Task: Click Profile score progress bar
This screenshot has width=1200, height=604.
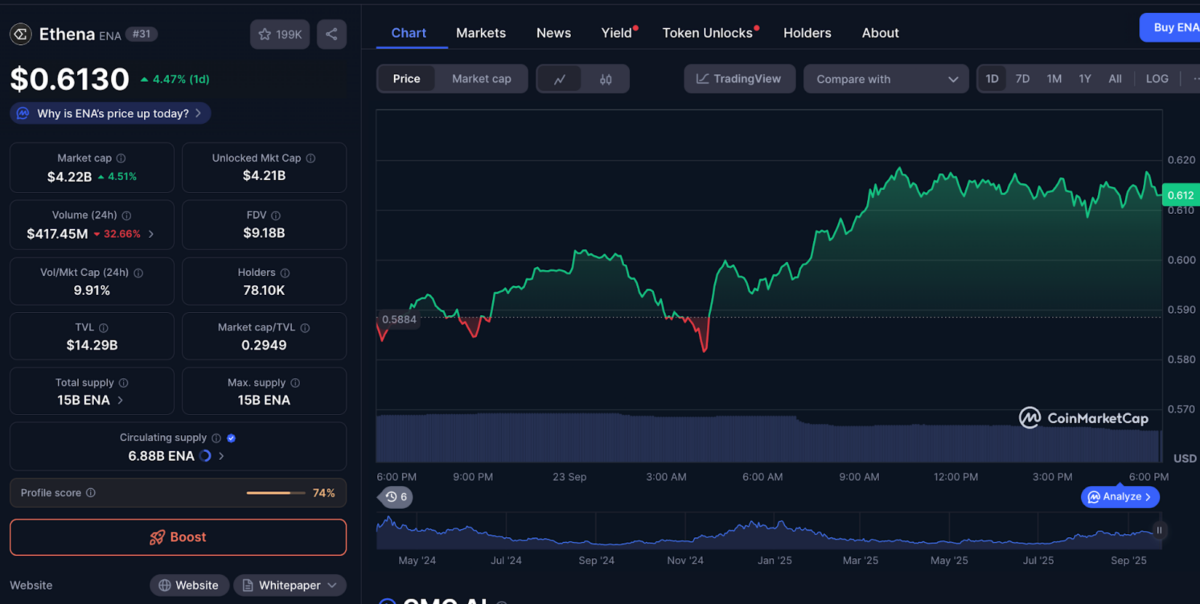Action: pyautogui.click(x=276, y=493)
